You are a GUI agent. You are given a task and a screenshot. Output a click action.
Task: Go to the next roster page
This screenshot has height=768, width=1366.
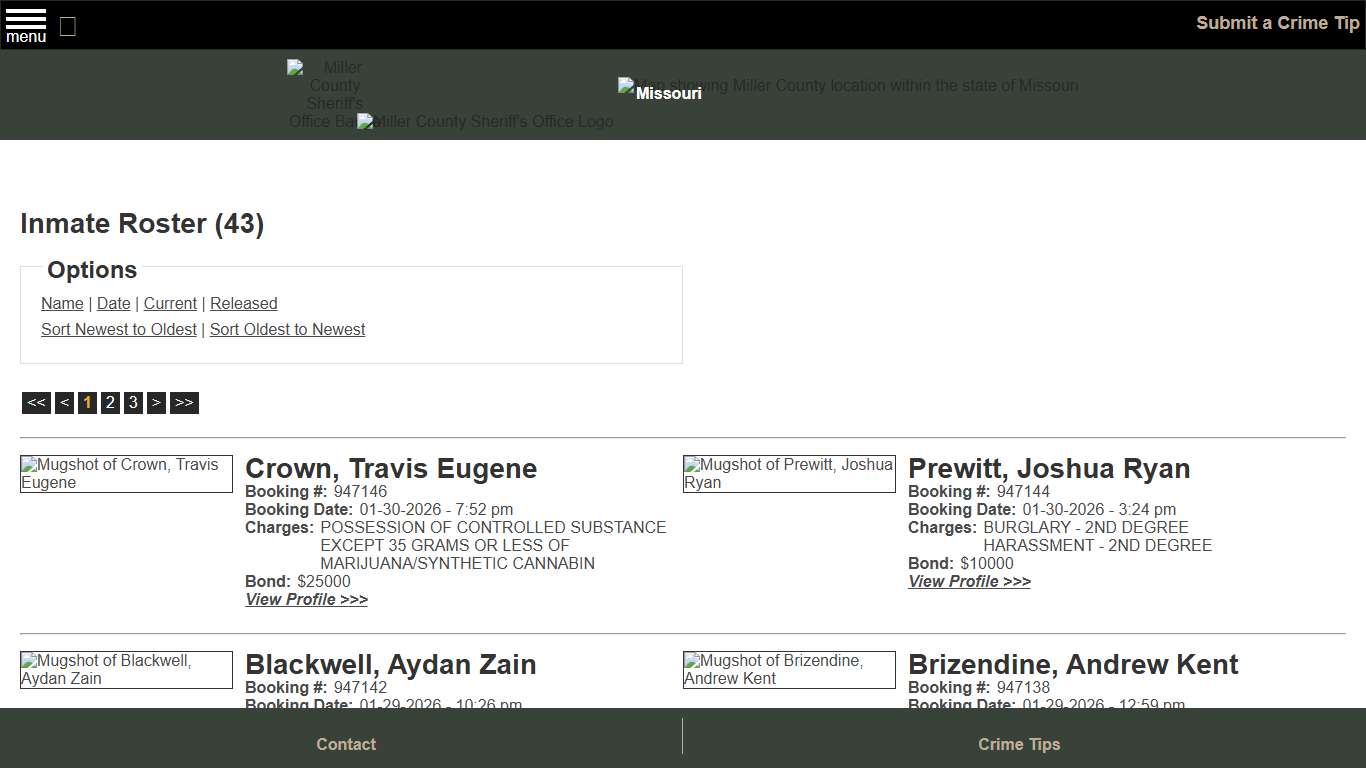tap(156, 402)
